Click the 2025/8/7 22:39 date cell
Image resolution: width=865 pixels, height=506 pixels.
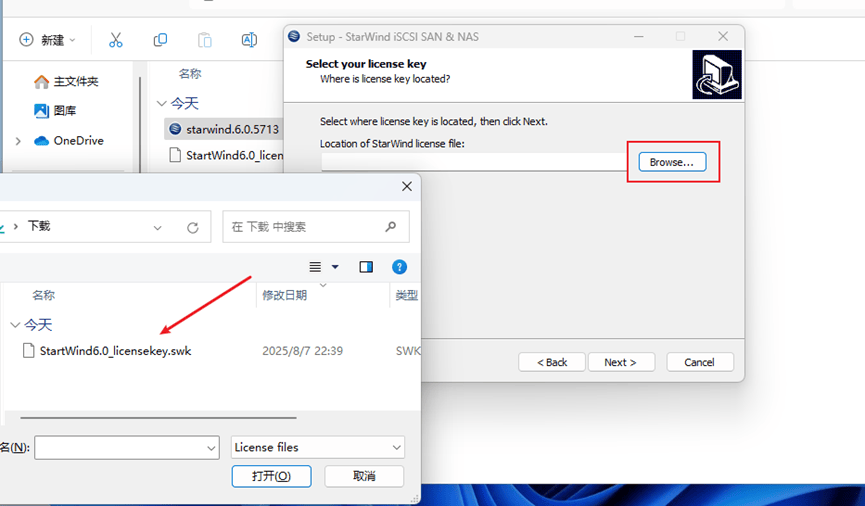click(x=302, y=351)
